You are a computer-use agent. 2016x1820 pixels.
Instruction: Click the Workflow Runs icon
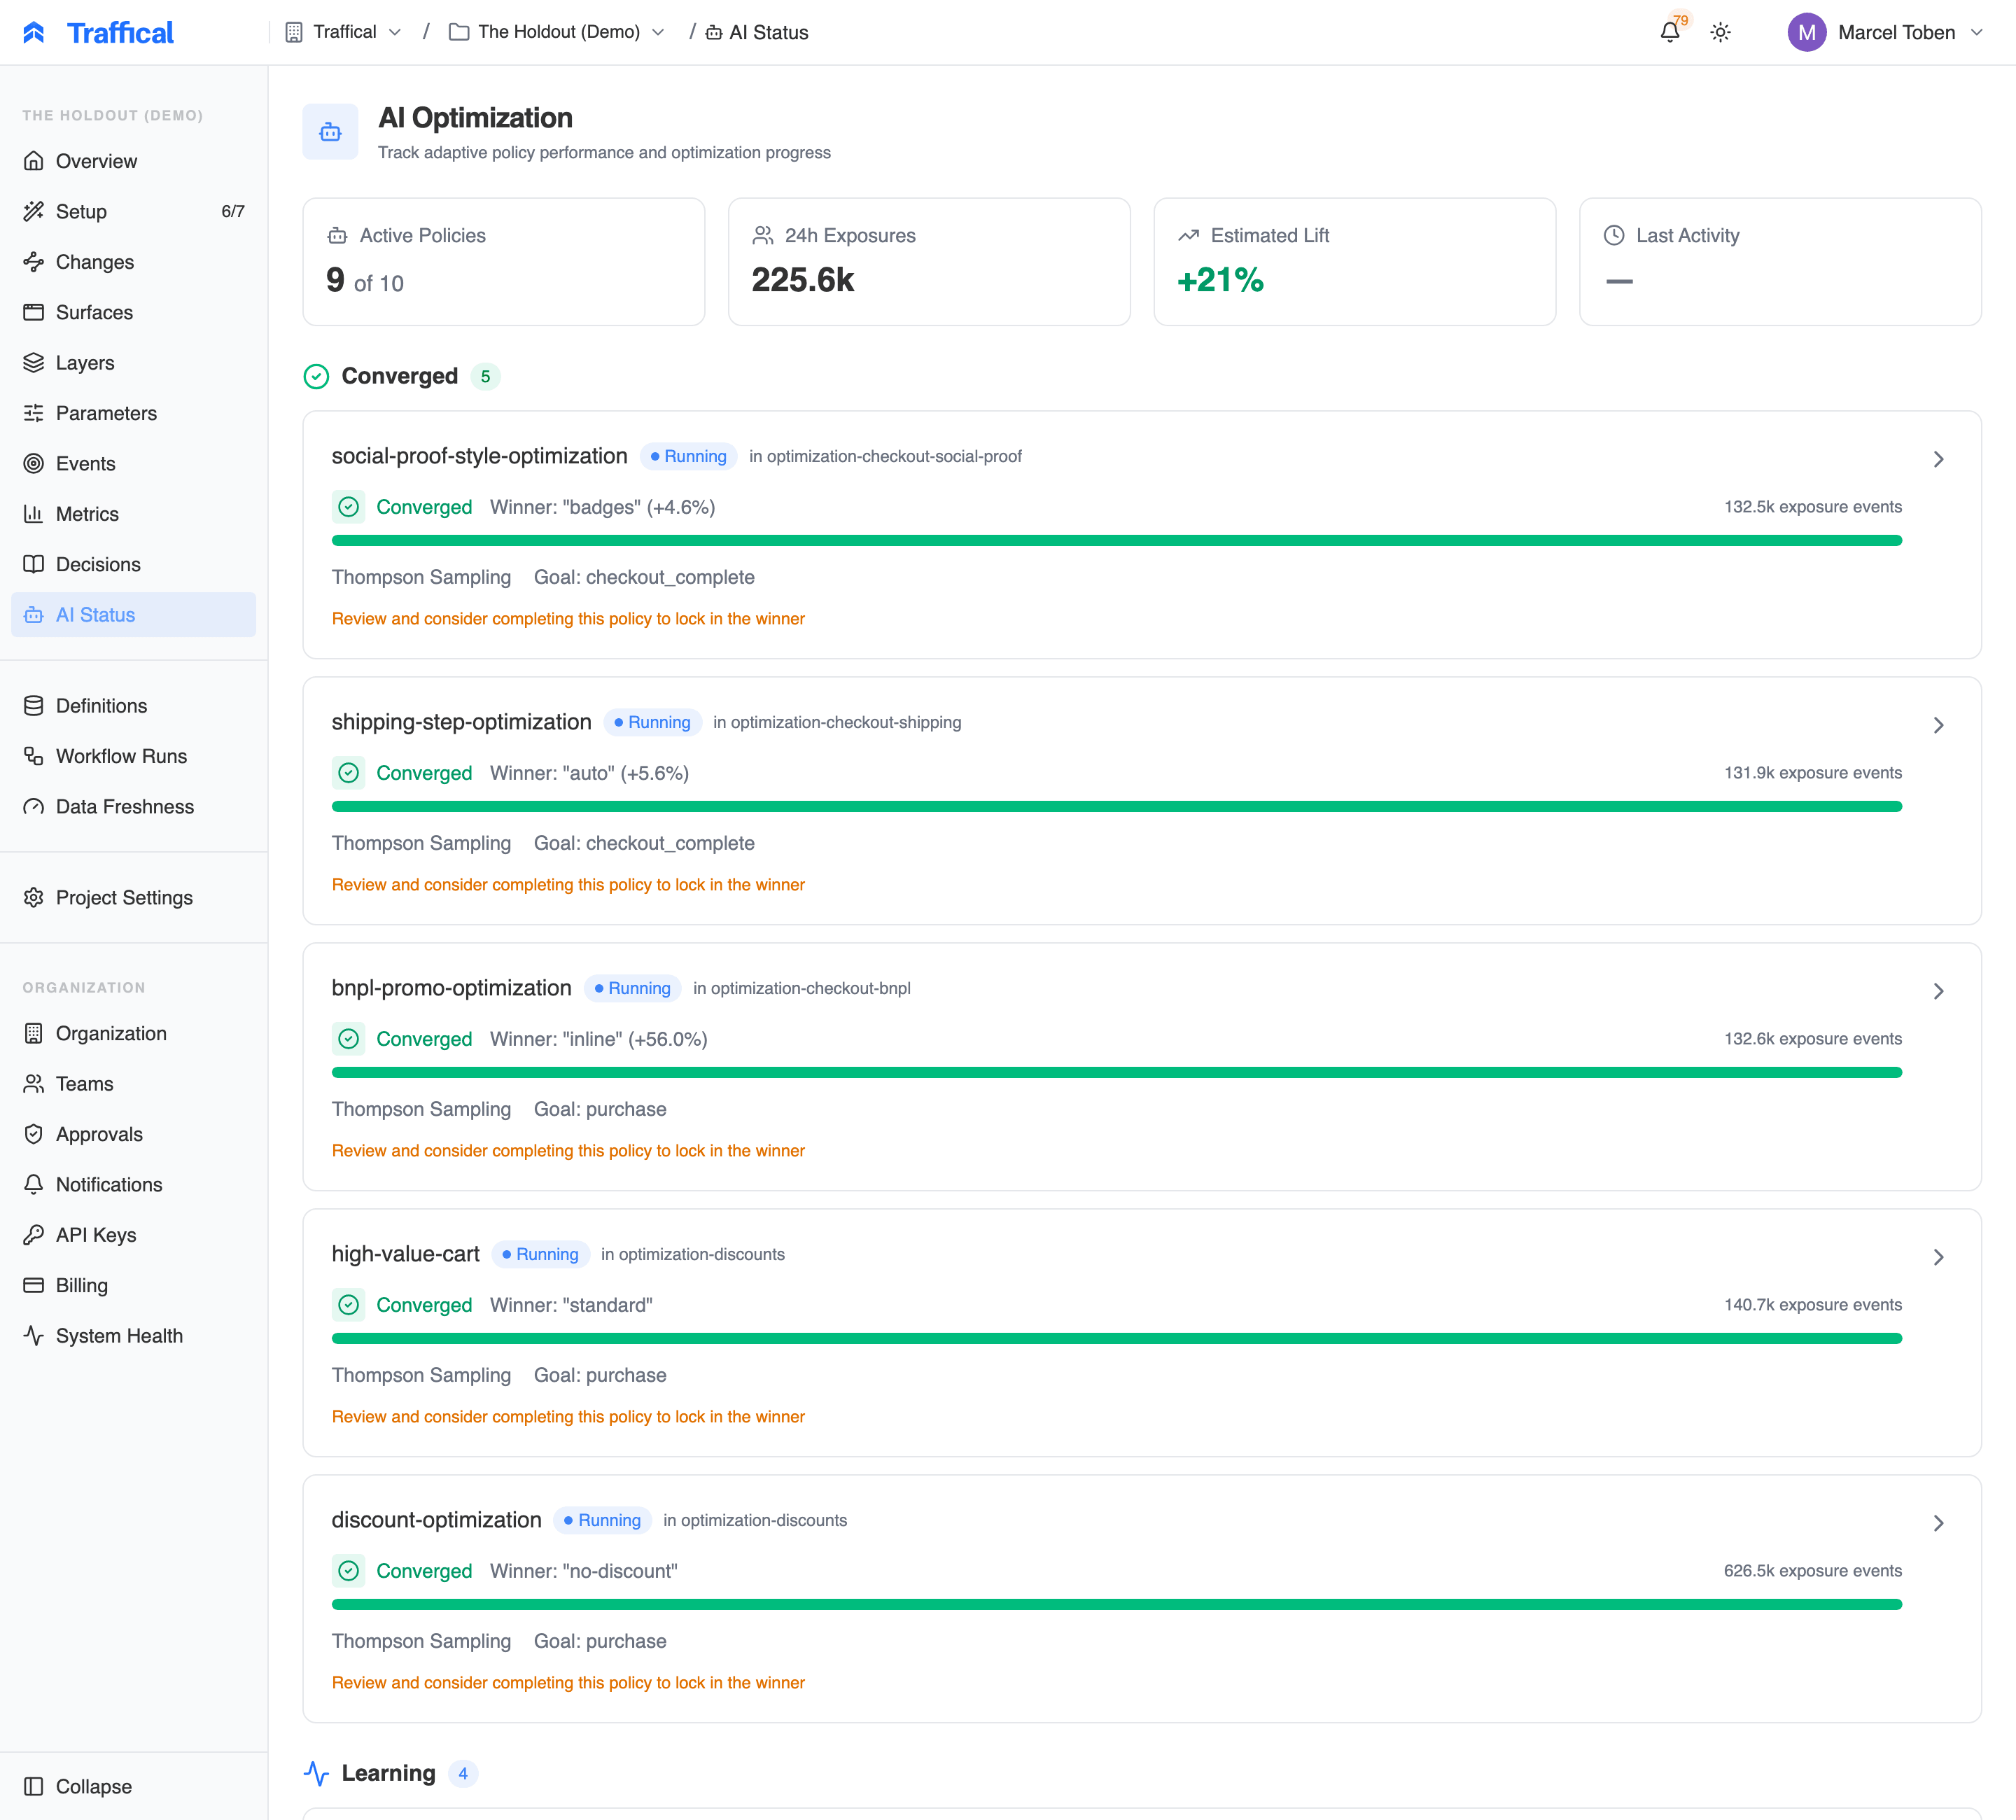coord(34,756)
